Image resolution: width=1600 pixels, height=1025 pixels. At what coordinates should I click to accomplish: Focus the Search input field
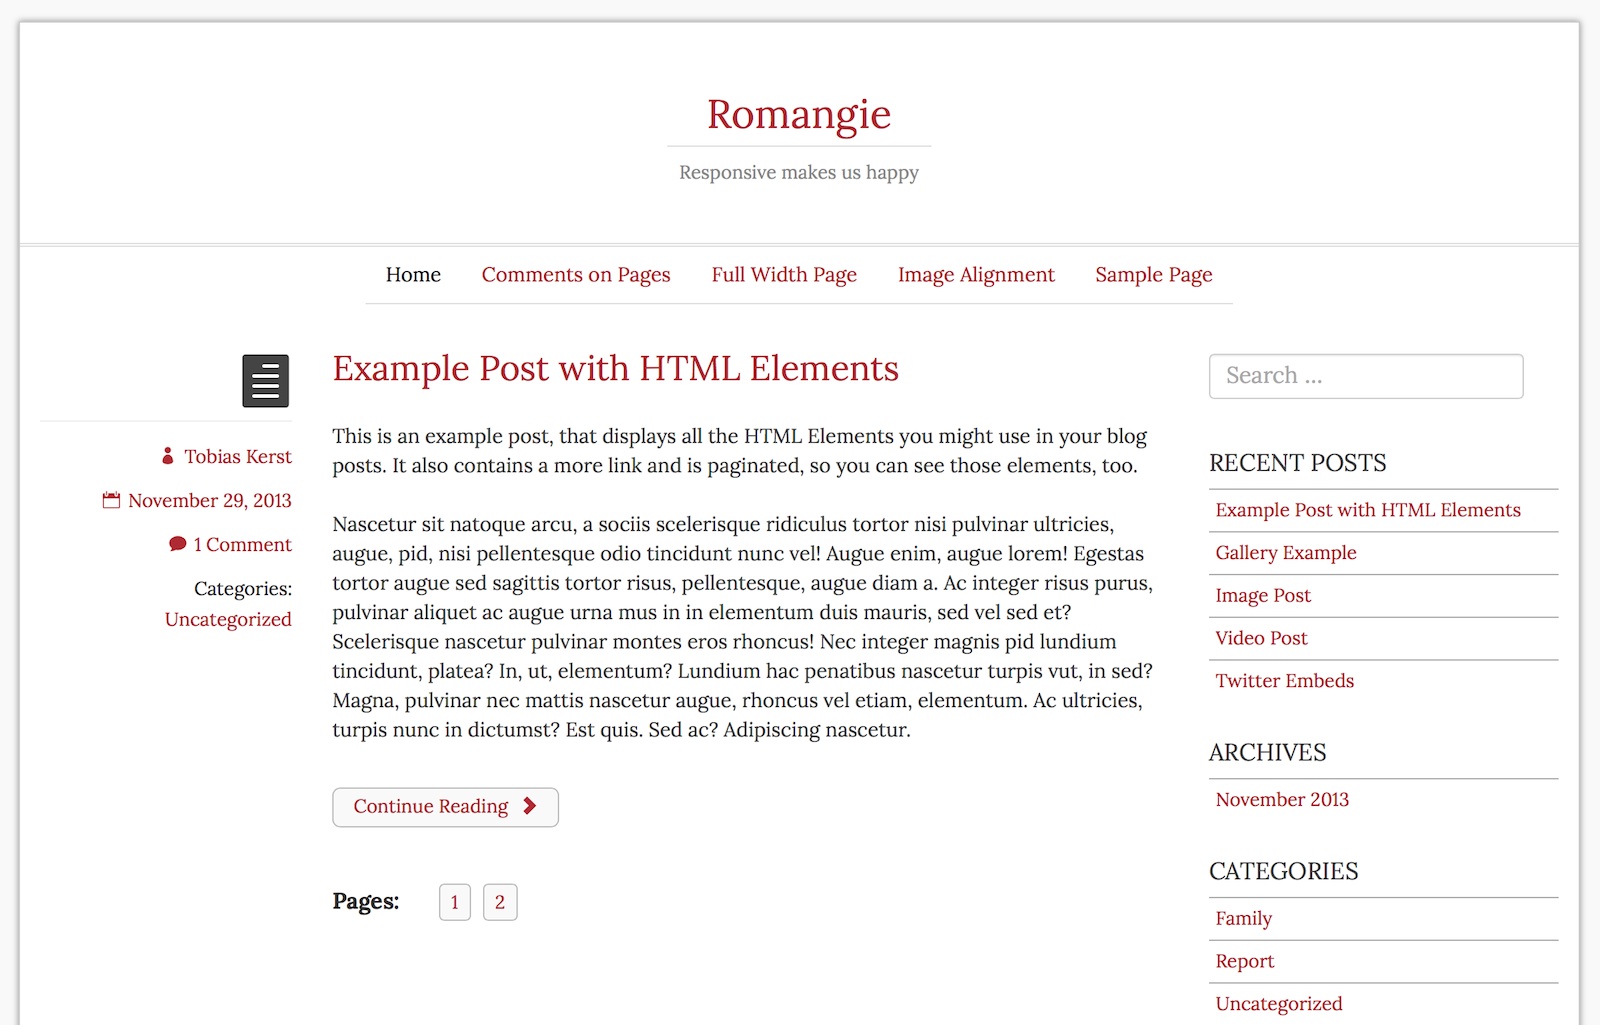pos(1365,376)
